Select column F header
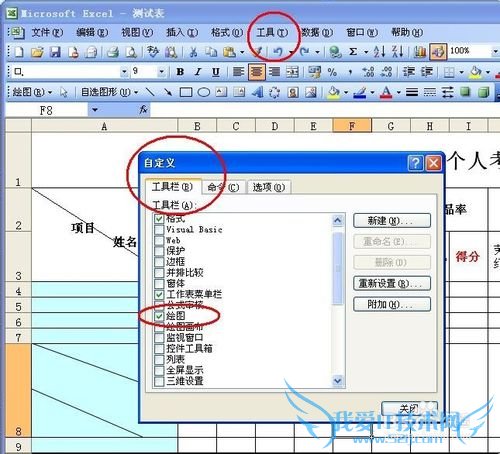 click(x=352, y=126)
